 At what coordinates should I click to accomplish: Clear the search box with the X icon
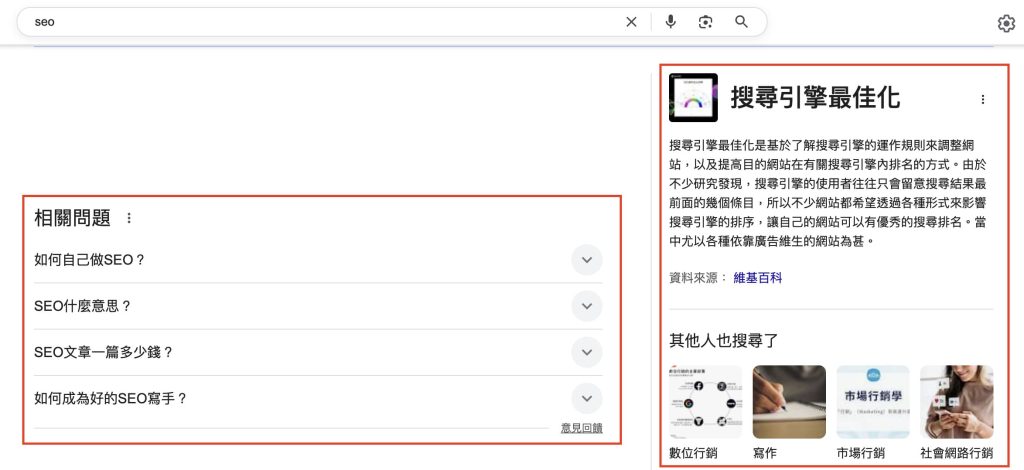coord(631,22)
